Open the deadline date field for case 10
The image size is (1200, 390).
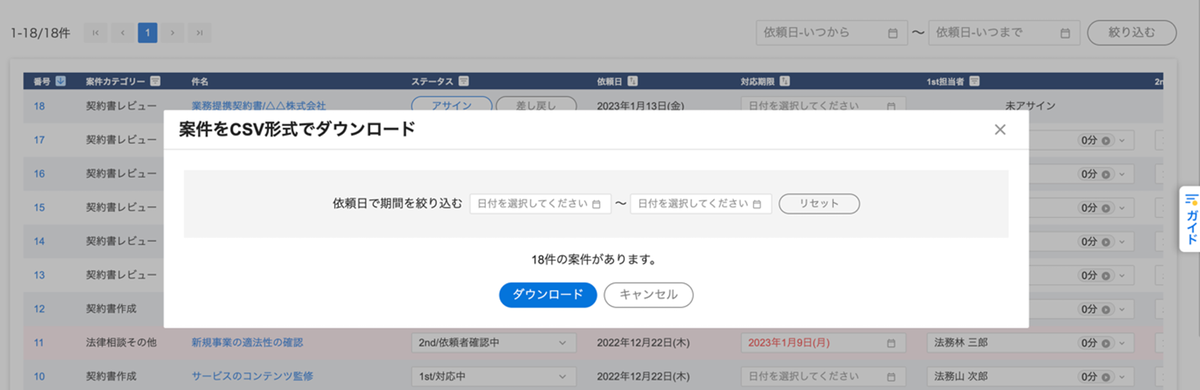tap(823, 377)
